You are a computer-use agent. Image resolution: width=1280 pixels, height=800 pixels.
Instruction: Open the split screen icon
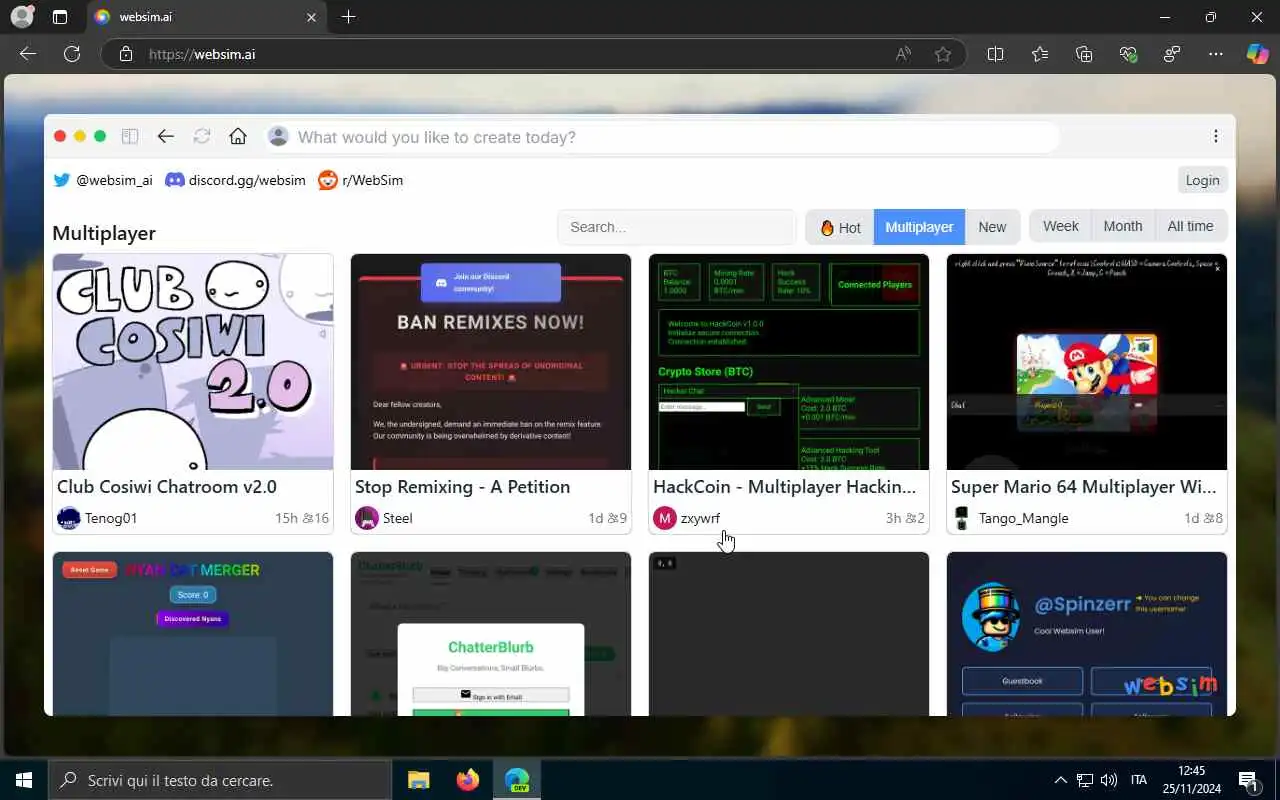[995, 54]
